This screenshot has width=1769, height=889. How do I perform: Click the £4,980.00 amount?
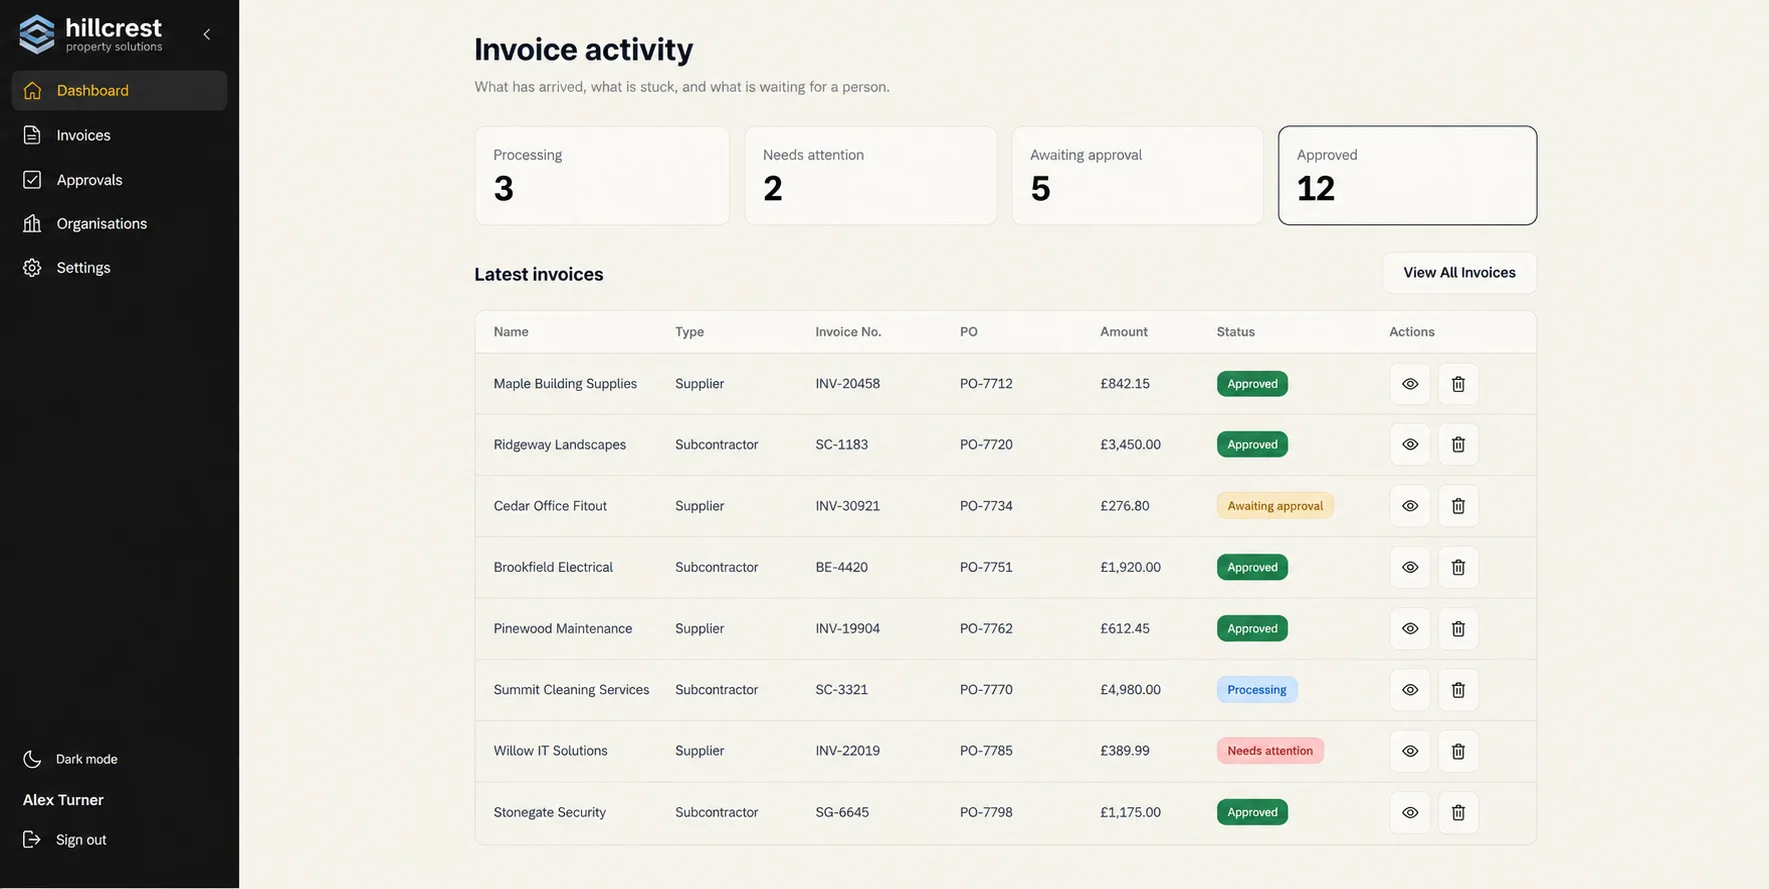coord(1130,690)
